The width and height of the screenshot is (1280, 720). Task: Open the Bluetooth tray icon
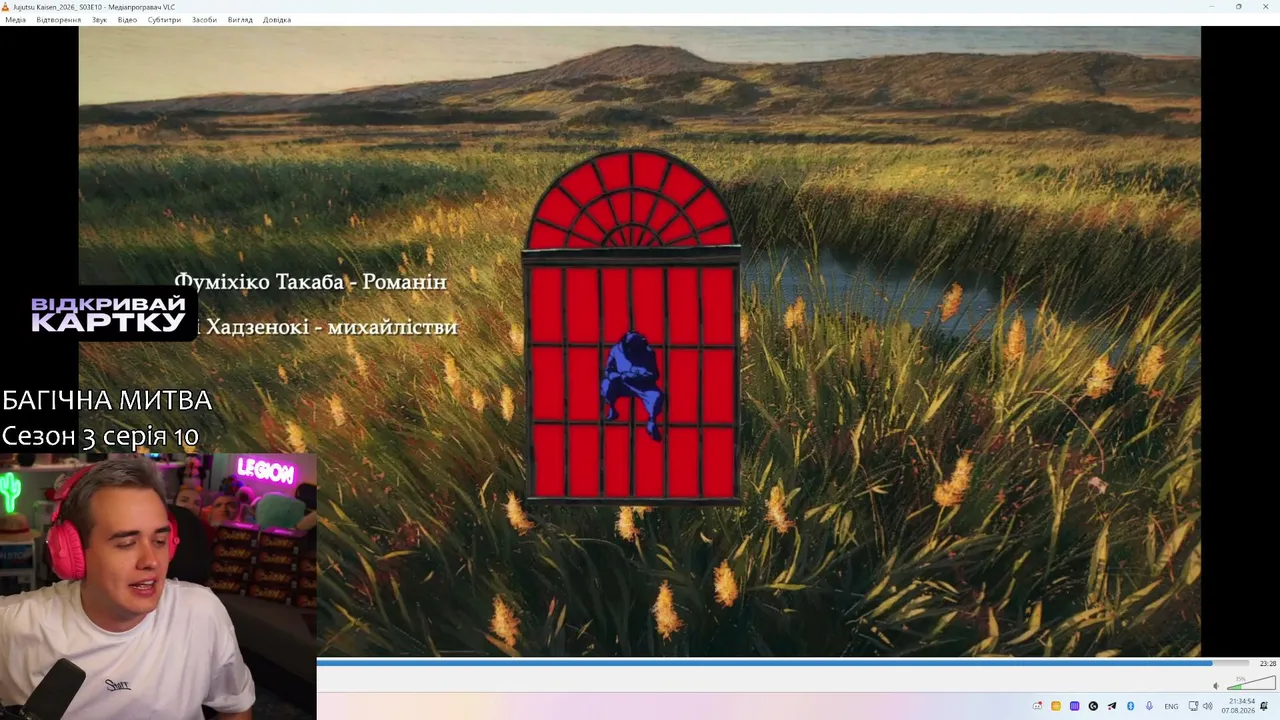(1130, 706)
